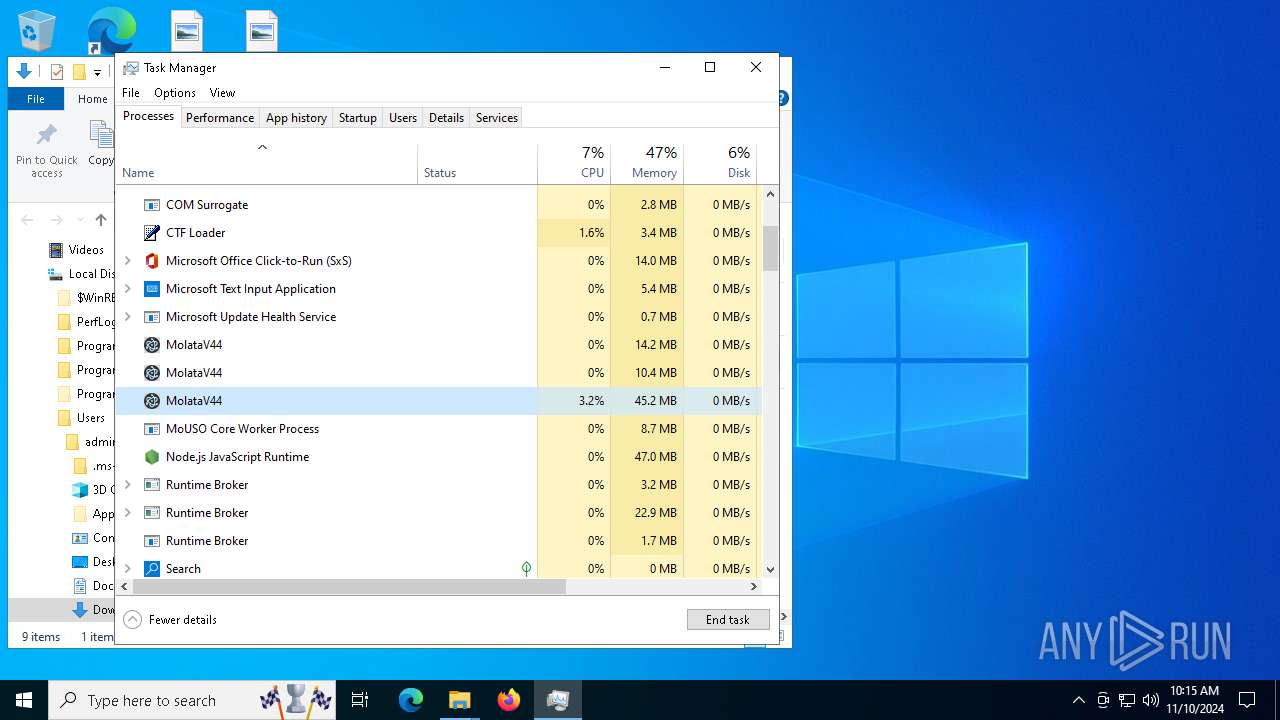Collapse with the Fewer details chevron

pyautogui.click(x=132, y=620)
